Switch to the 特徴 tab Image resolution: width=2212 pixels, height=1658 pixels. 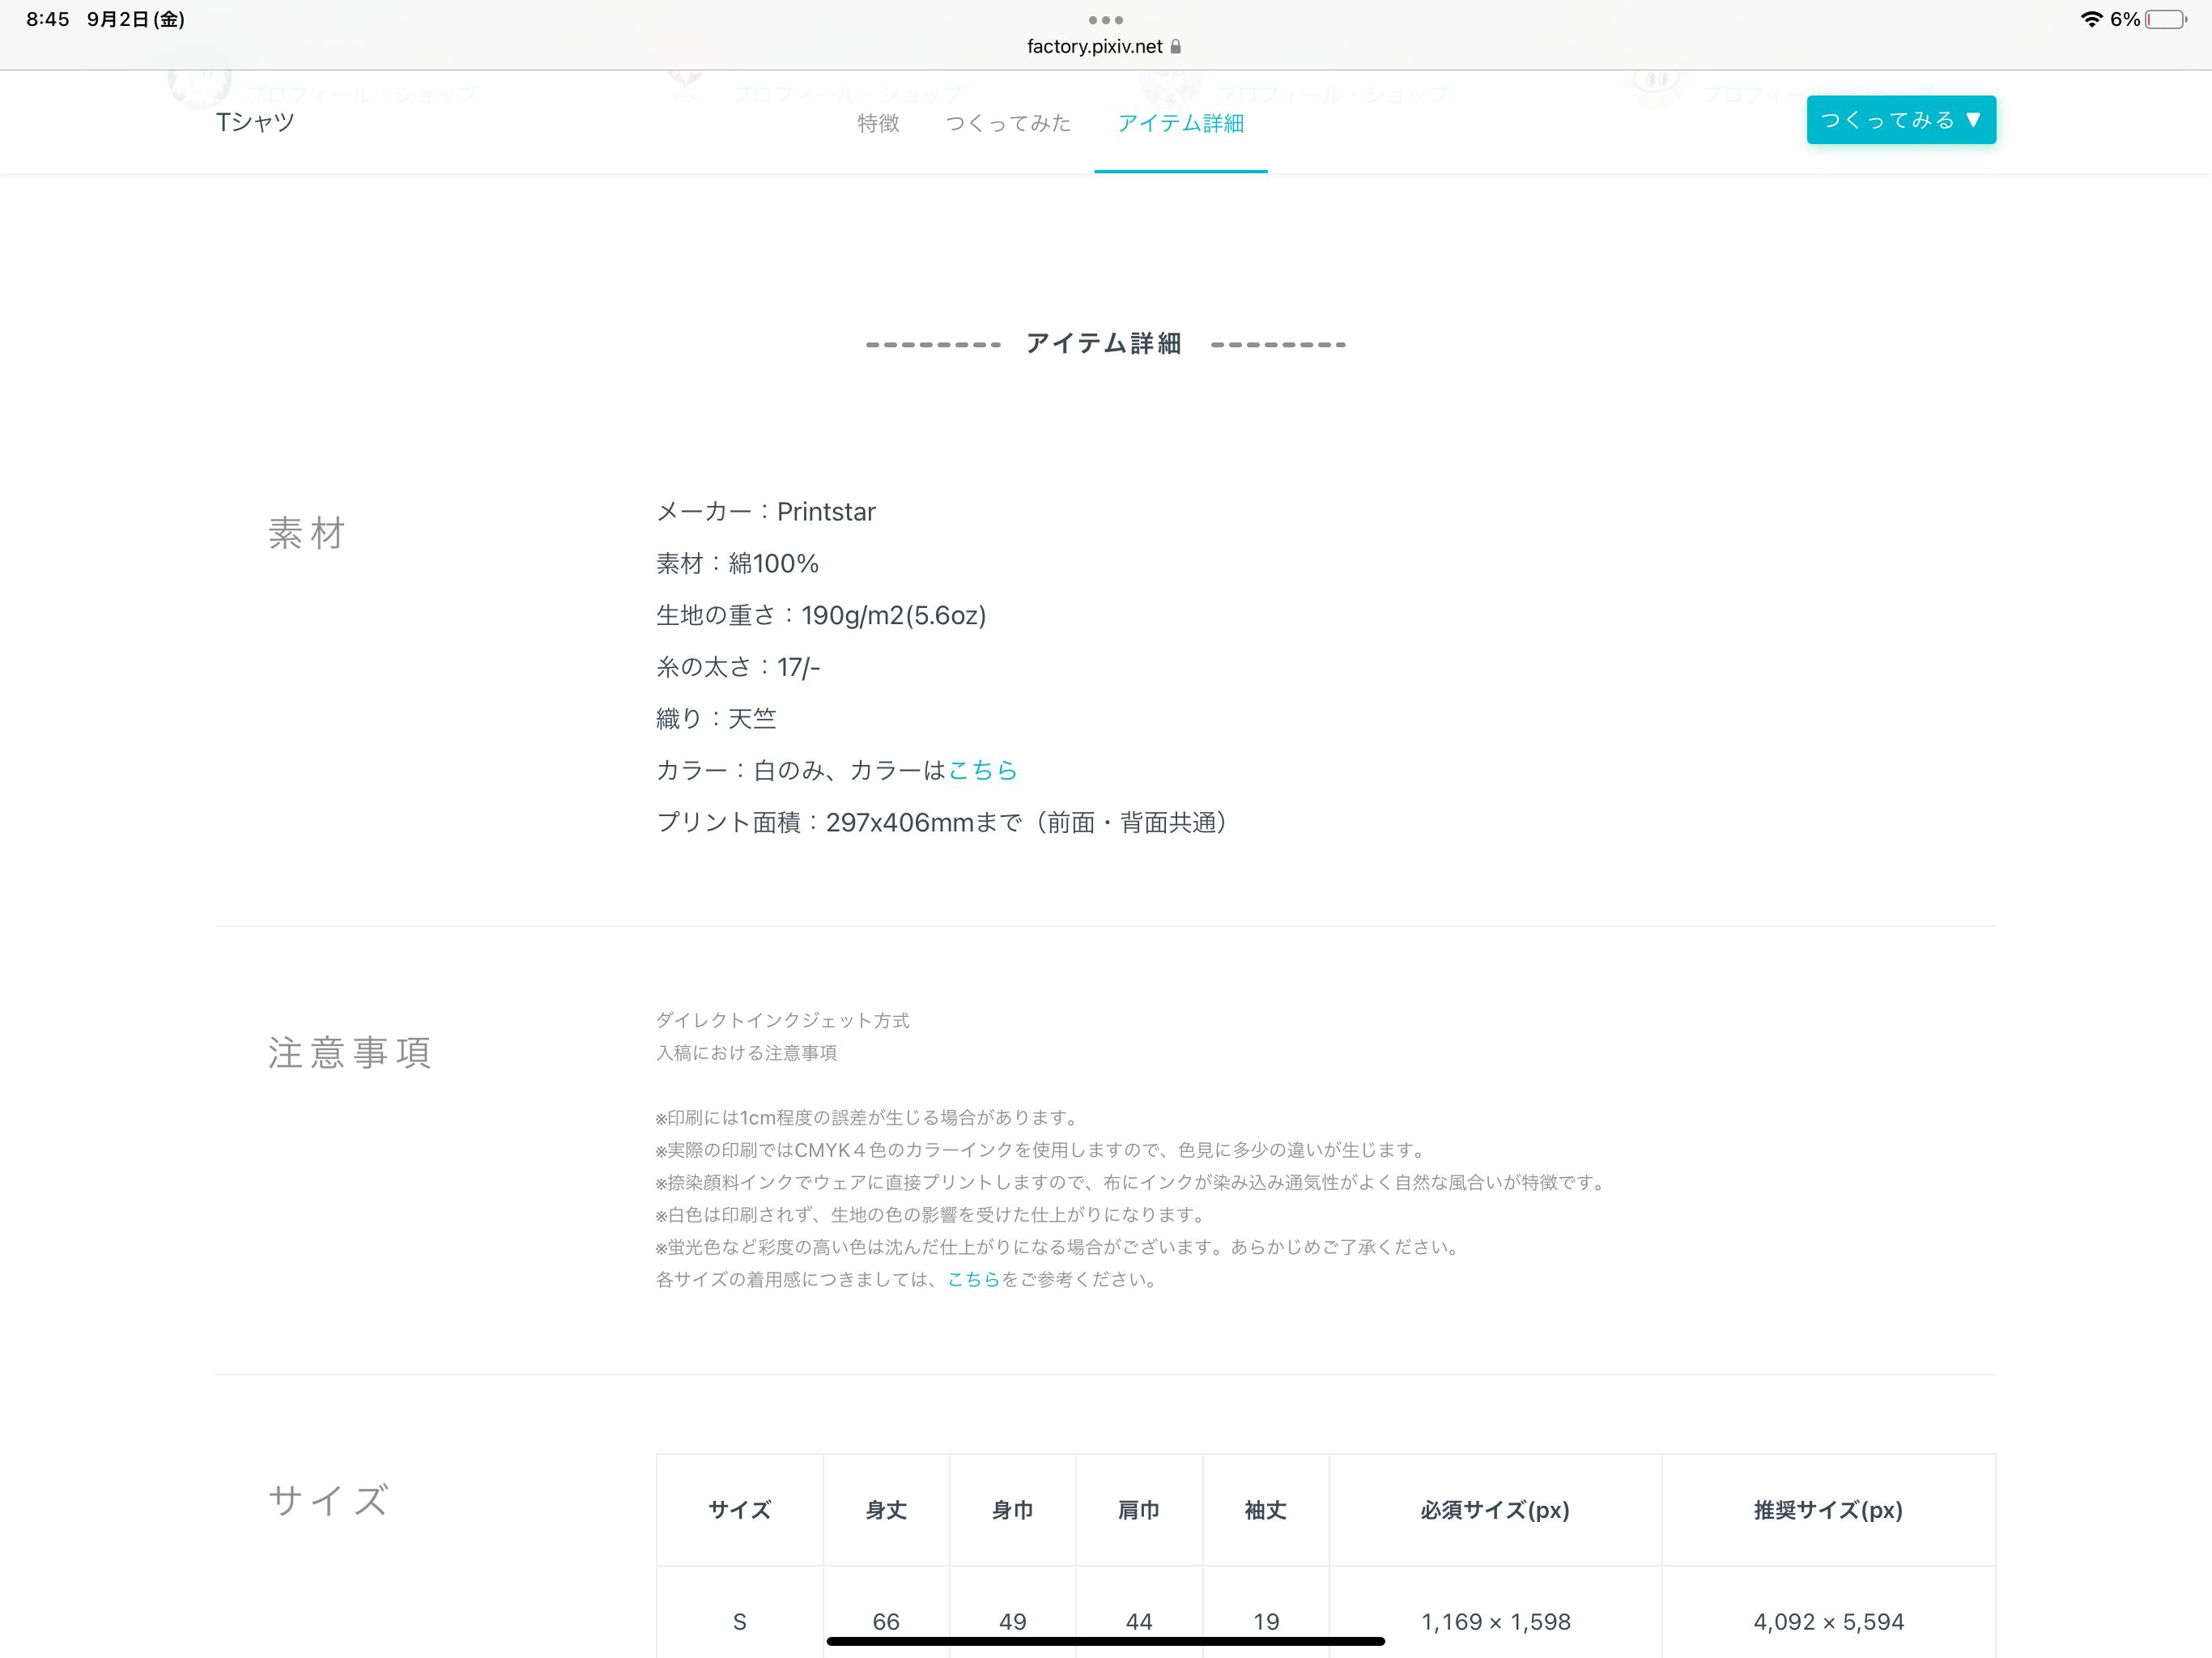[878, 123]
